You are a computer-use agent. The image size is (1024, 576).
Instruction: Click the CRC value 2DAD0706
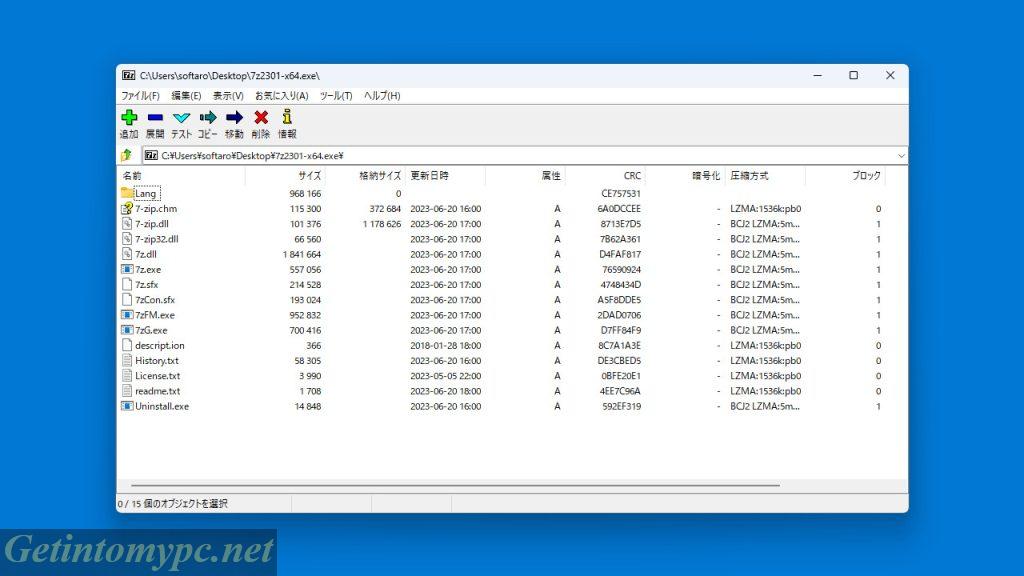(x=619, y=315)
